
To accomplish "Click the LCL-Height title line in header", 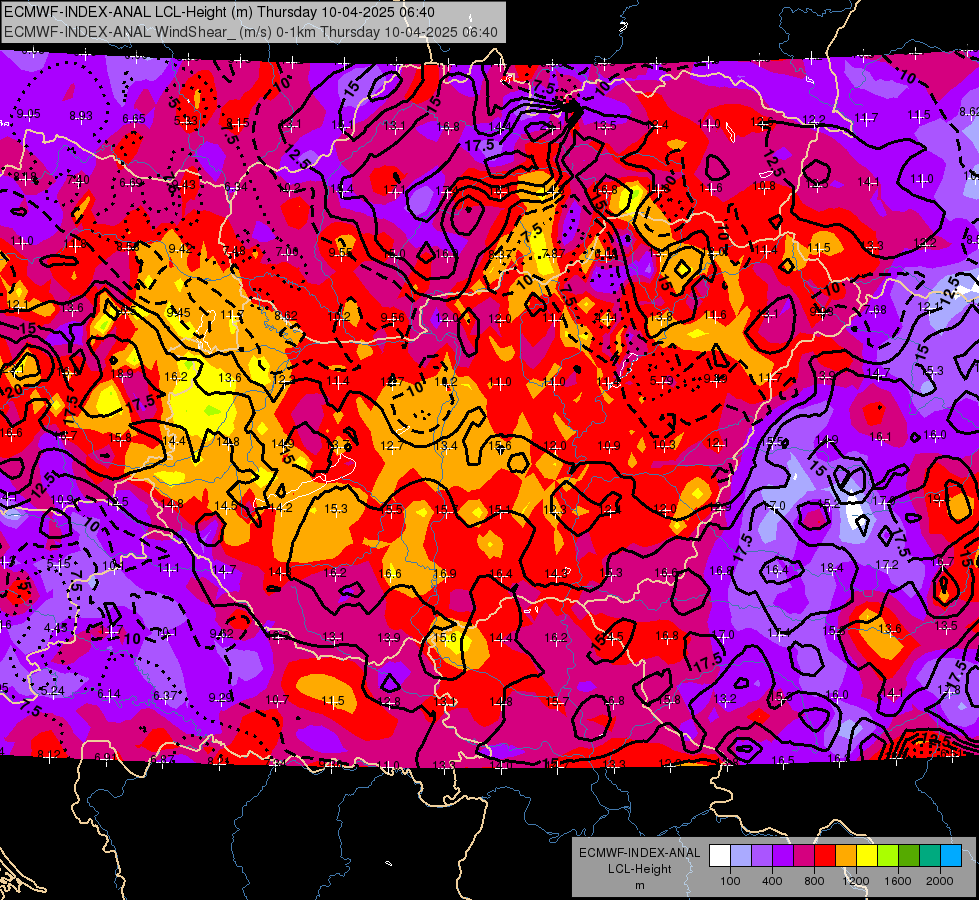I will click(x=219, y=12).
